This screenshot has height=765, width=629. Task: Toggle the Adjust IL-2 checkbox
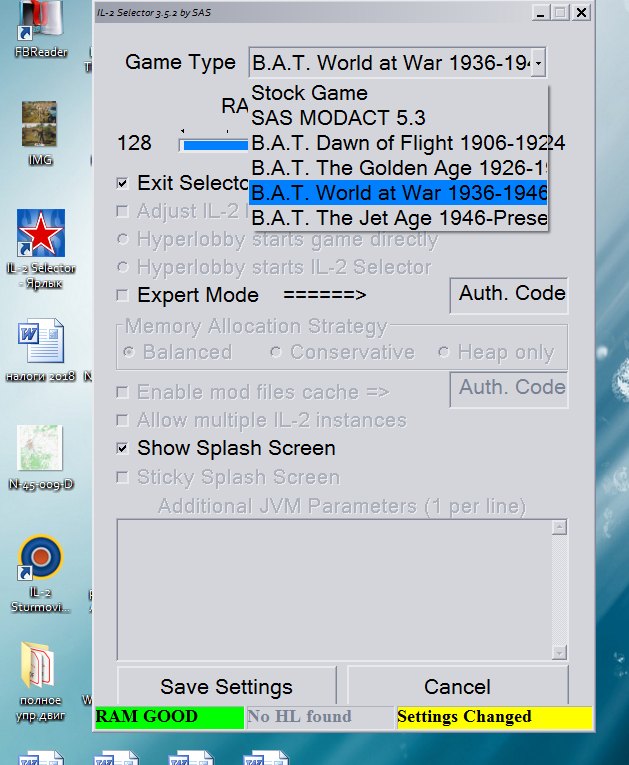[x=122, y=211]
